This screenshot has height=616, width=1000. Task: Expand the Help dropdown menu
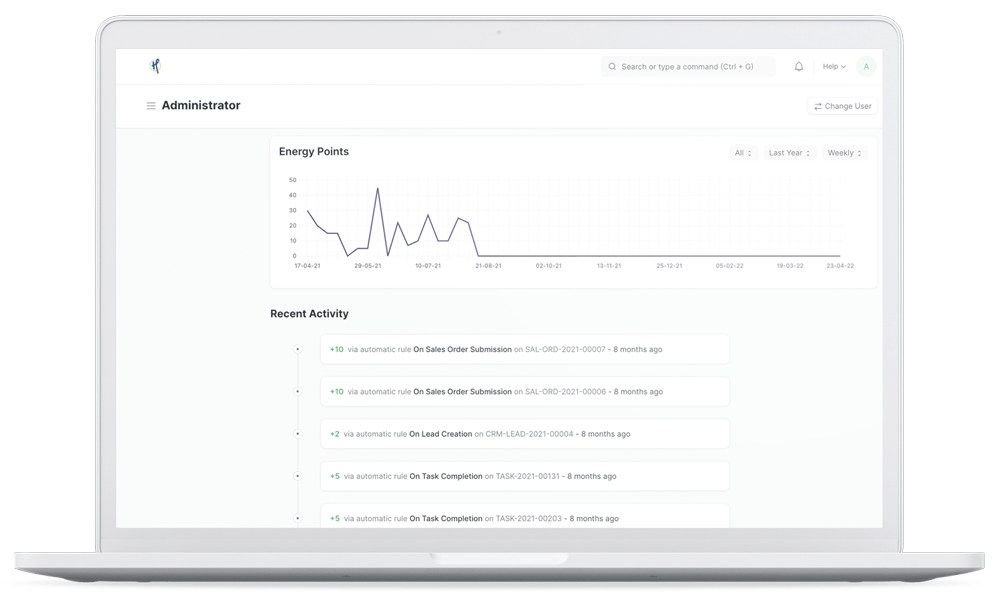pyautogui.click(x=833, y=67)
